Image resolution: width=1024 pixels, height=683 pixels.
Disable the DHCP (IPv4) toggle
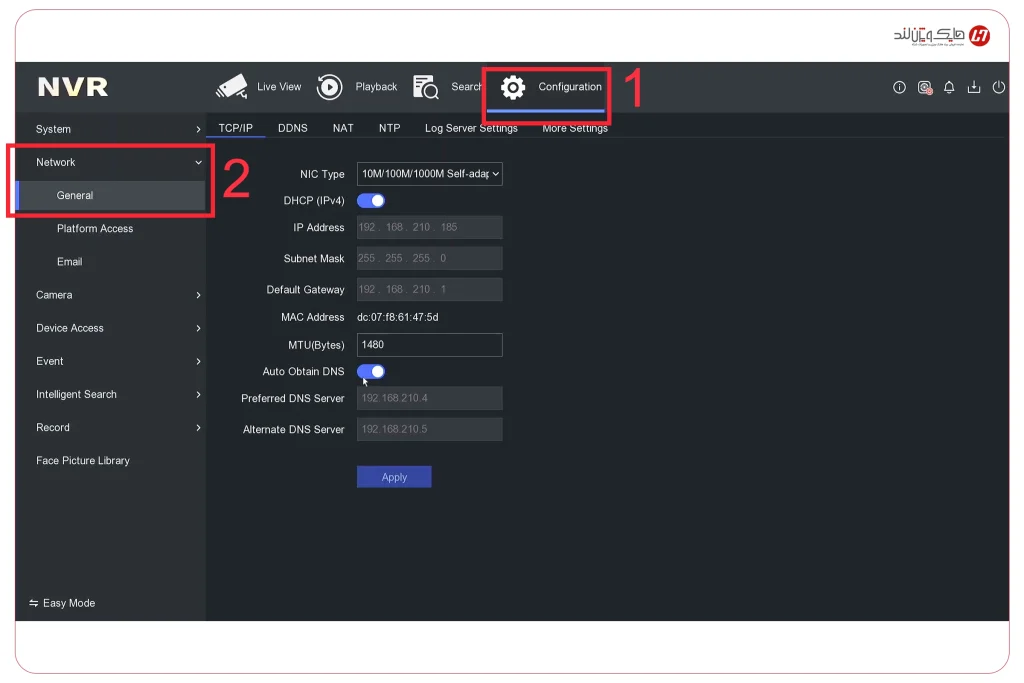click(x=371, y=200)
